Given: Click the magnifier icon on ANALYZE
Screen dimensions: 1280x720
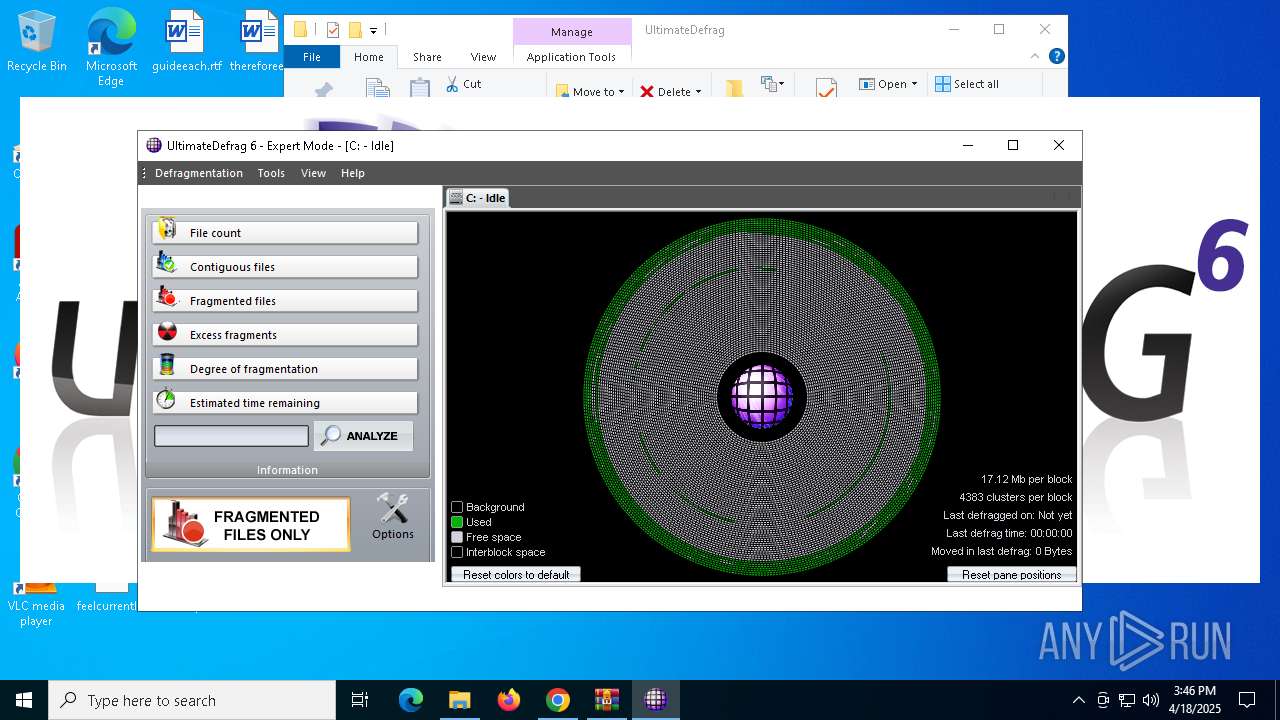Looking at the screenshot, I should pyautogui.click(x=331, y=436).
